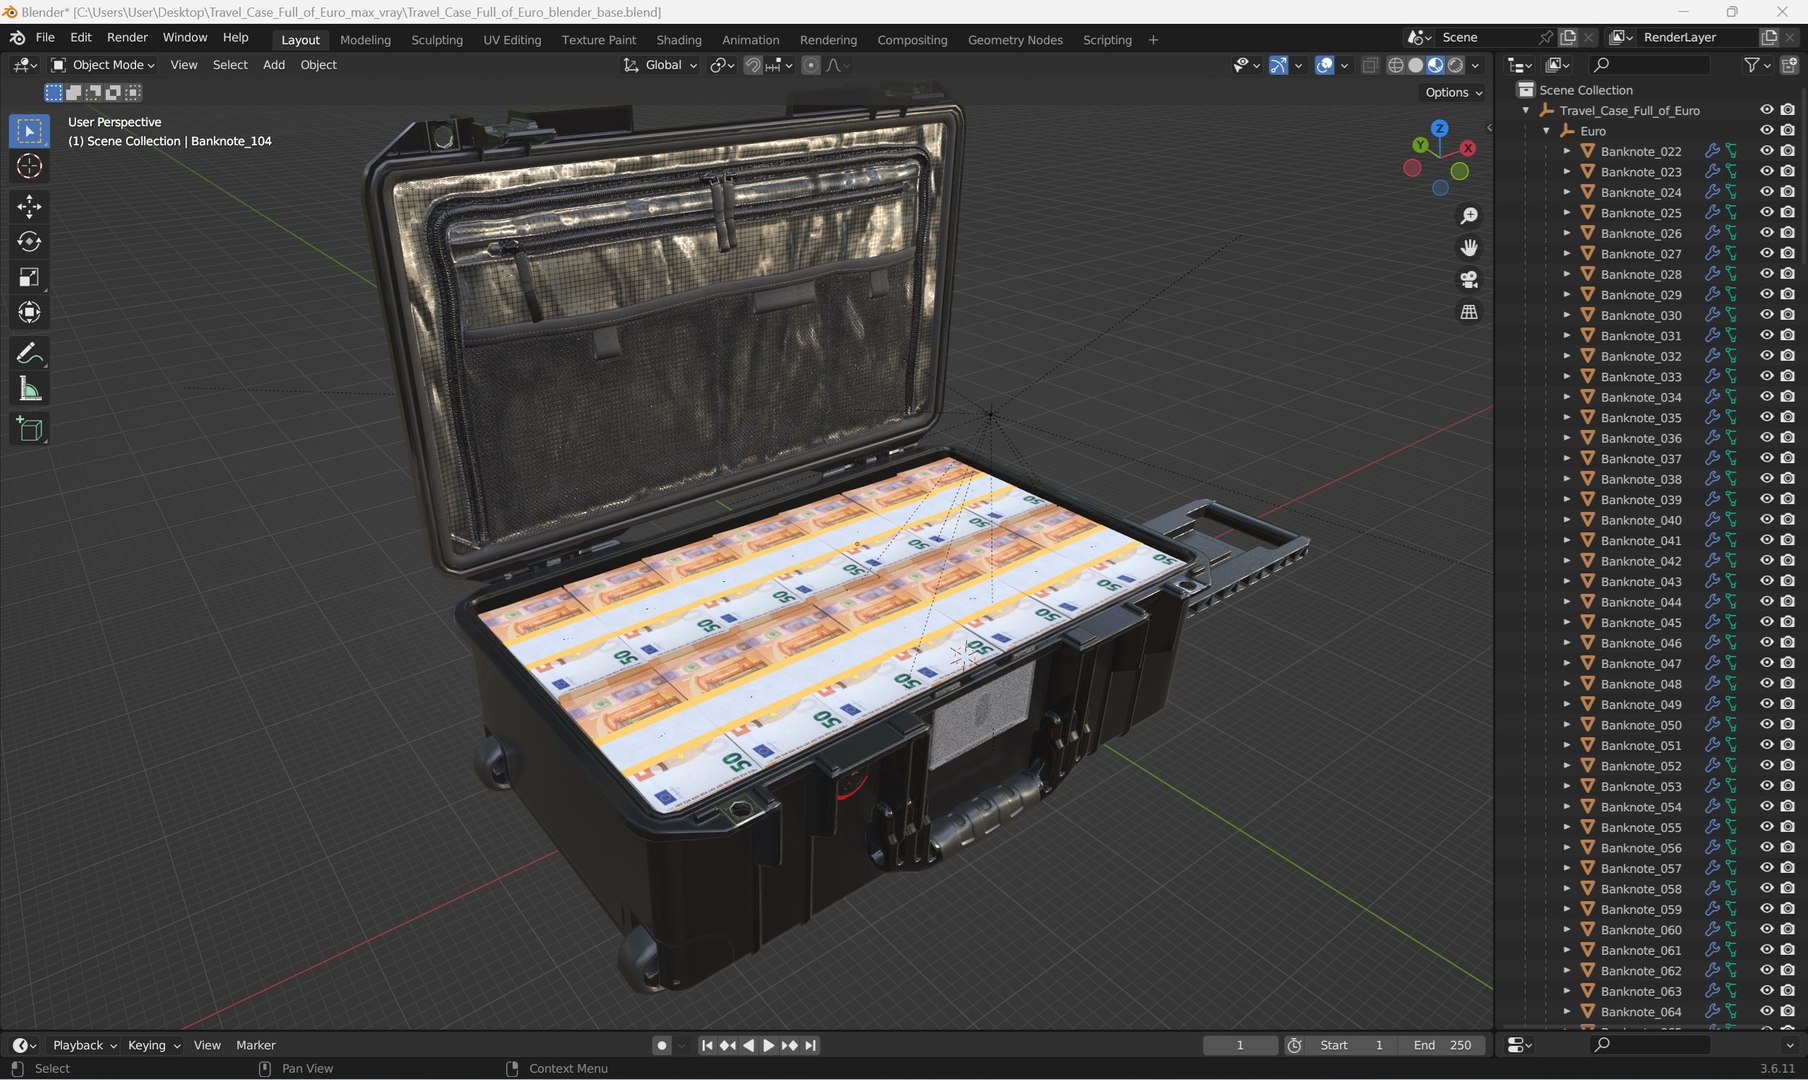Switch to Geometry Nodes workspace tab

click(1015, 40)
